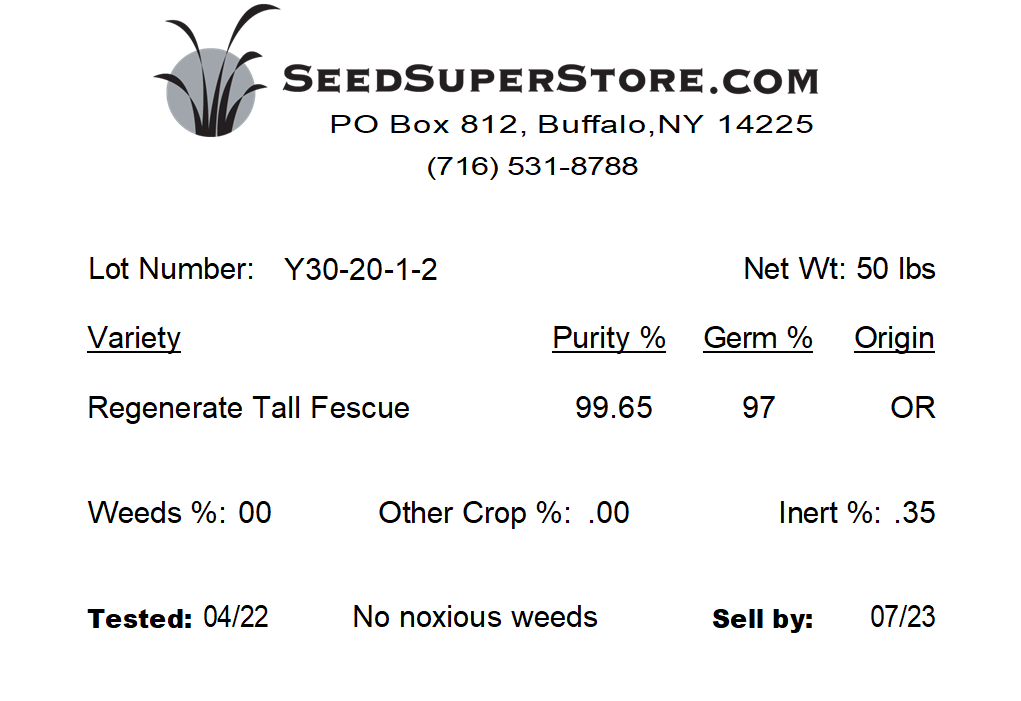
Task: Select the Lot Number label
Action: (171, 269)
